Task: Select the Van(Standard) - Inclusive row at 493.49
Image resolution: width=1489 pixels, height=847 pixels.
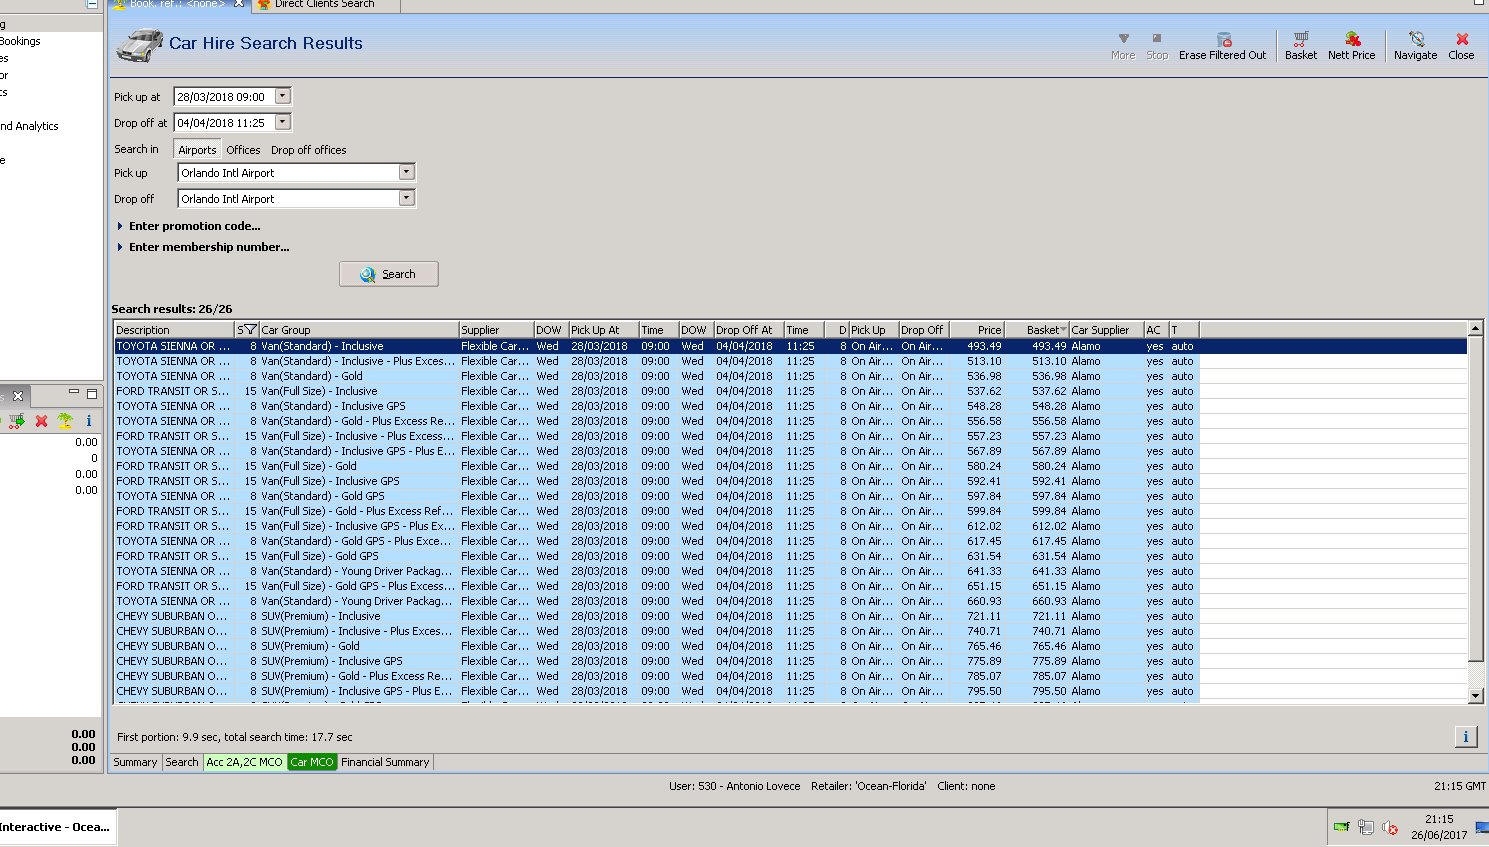Action: 790,346
